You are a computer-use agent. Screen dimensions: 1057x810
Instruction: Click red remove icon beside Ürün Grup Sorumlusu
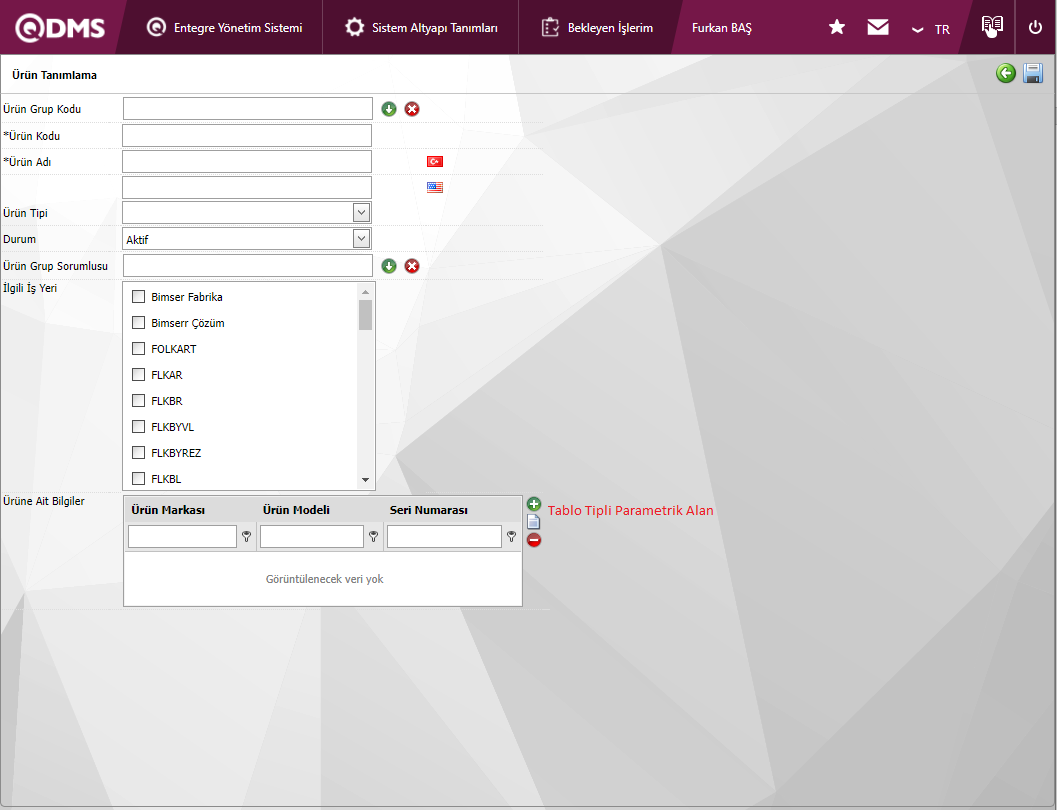412,266
